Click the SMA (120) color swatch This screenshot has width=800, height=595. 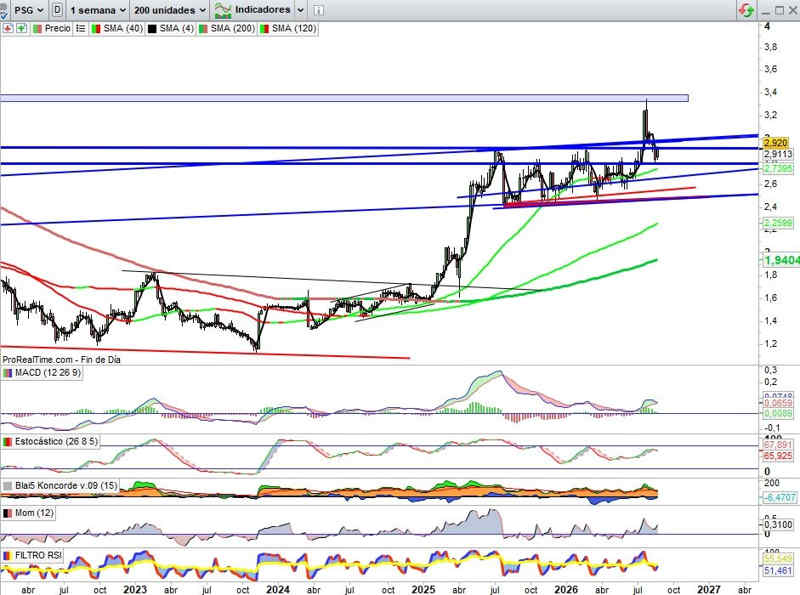264,29
